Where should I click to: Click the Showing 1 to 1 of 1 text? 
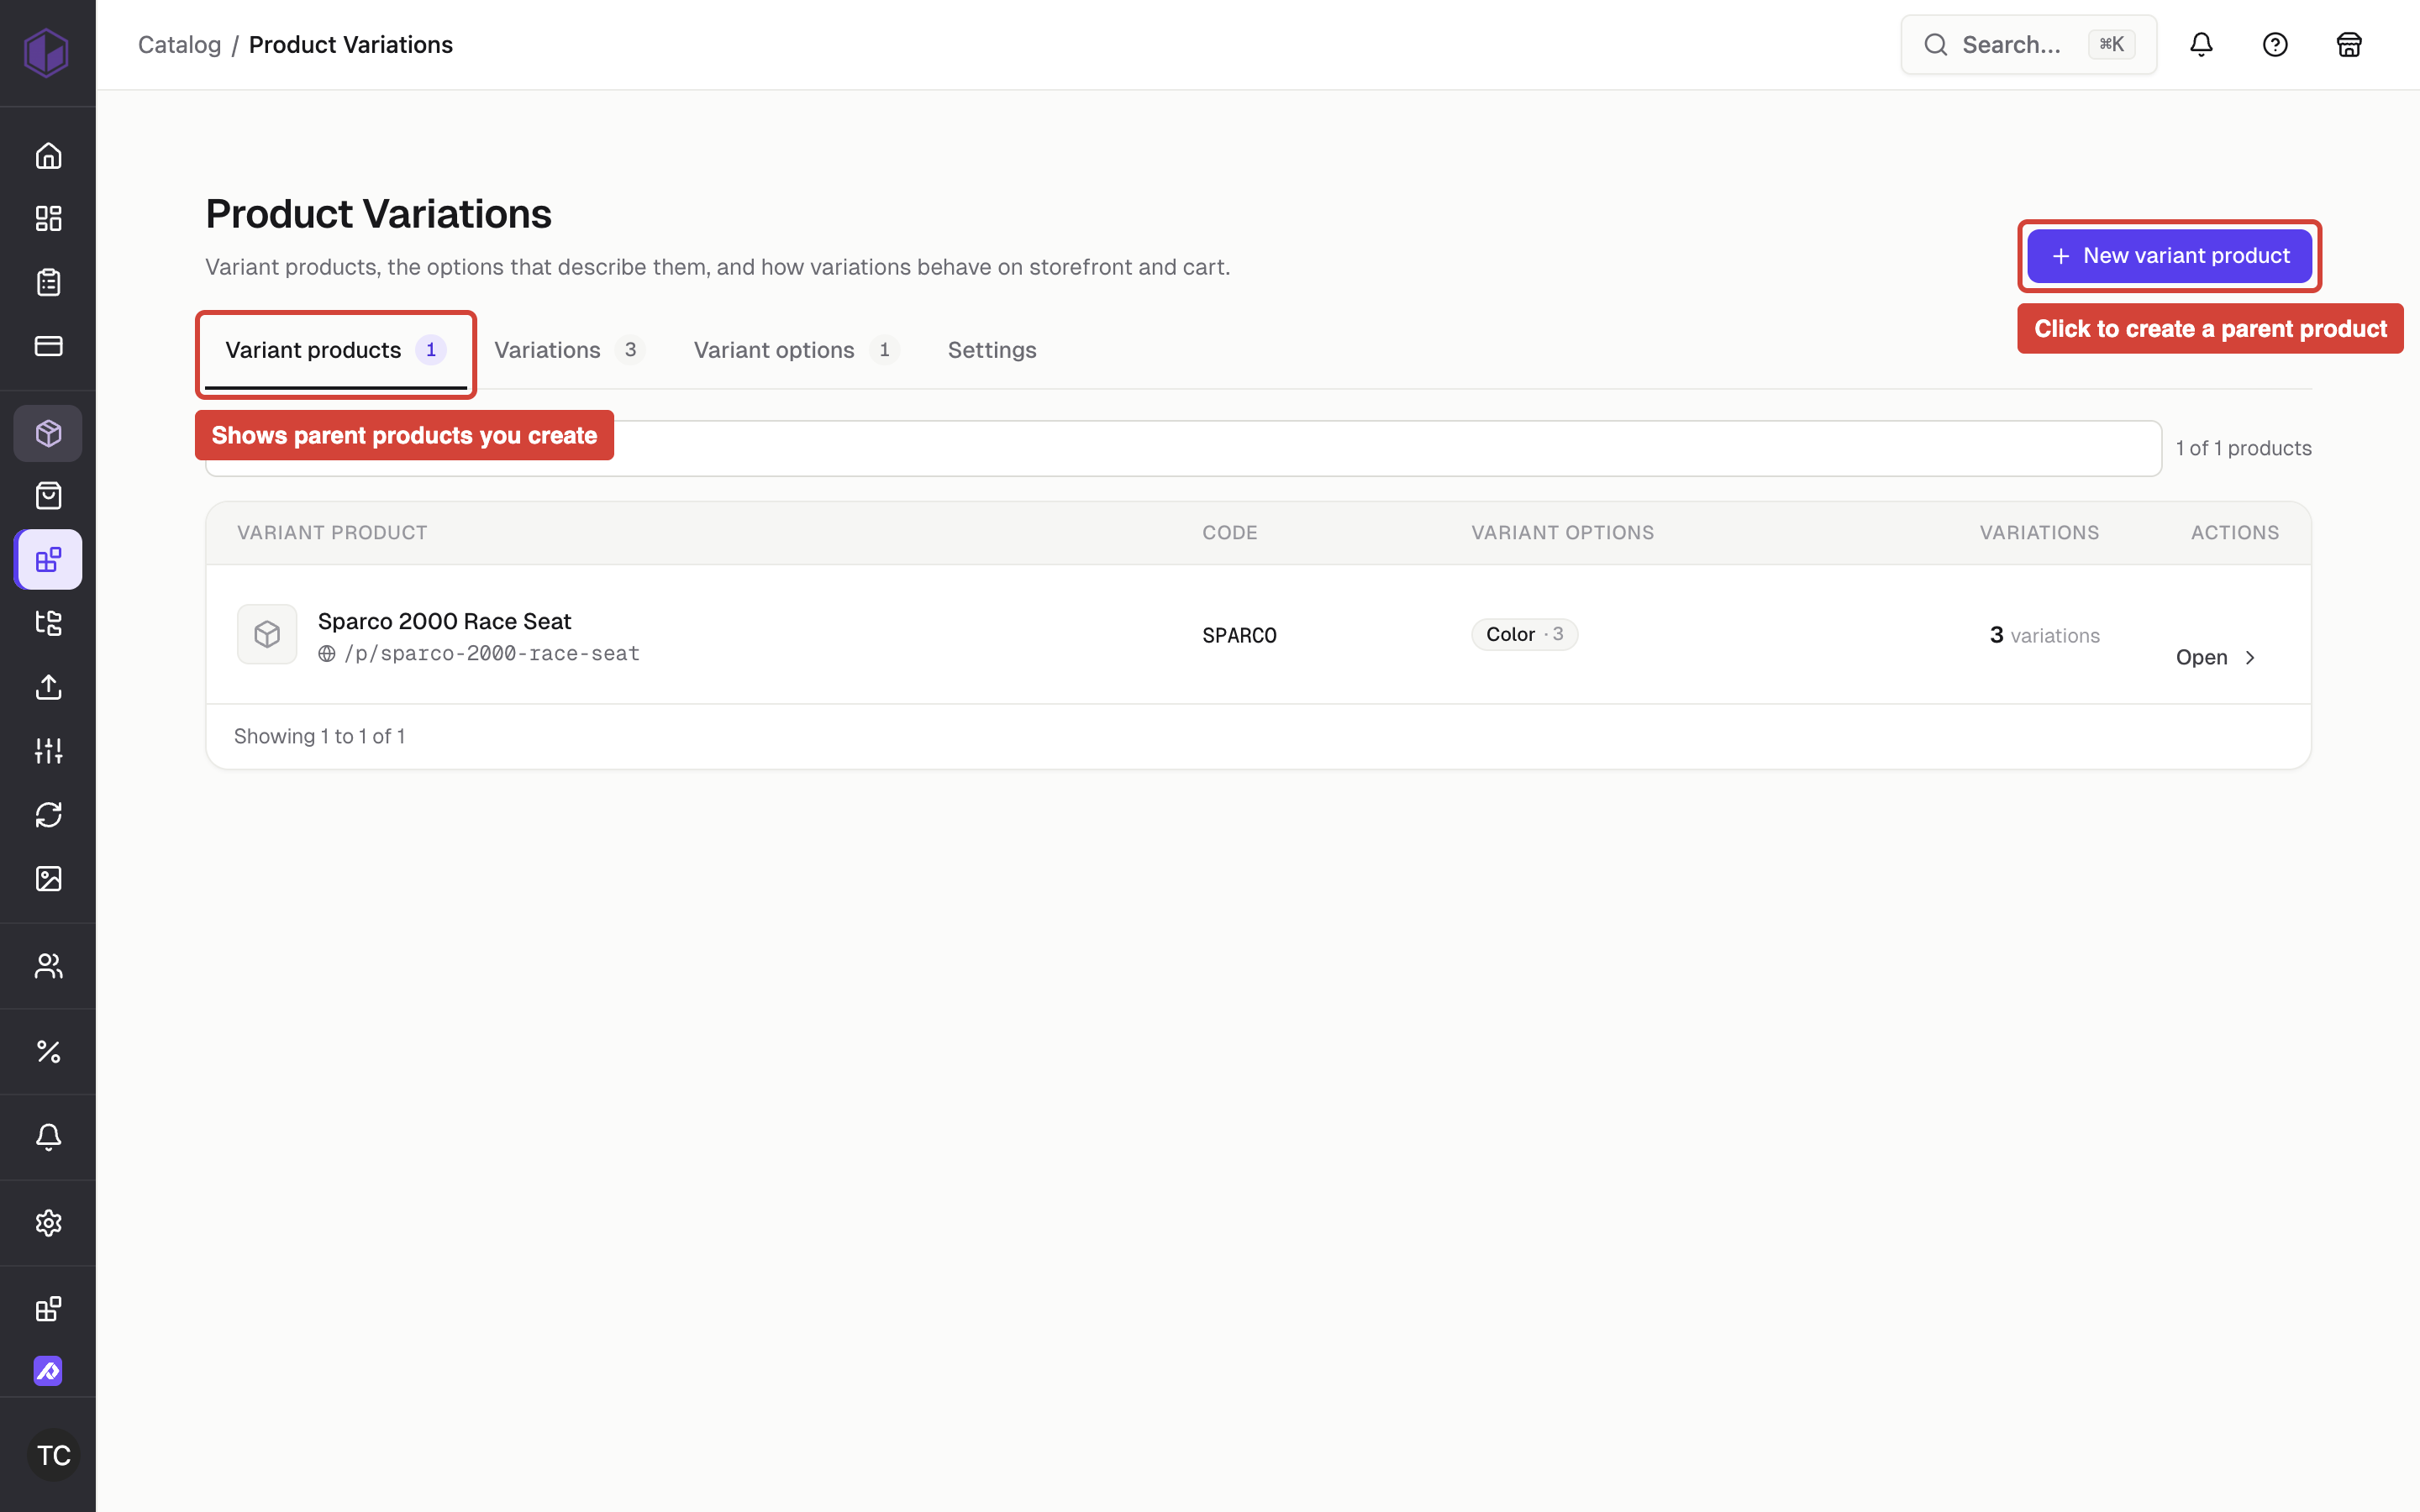click(x=319, y=736)
